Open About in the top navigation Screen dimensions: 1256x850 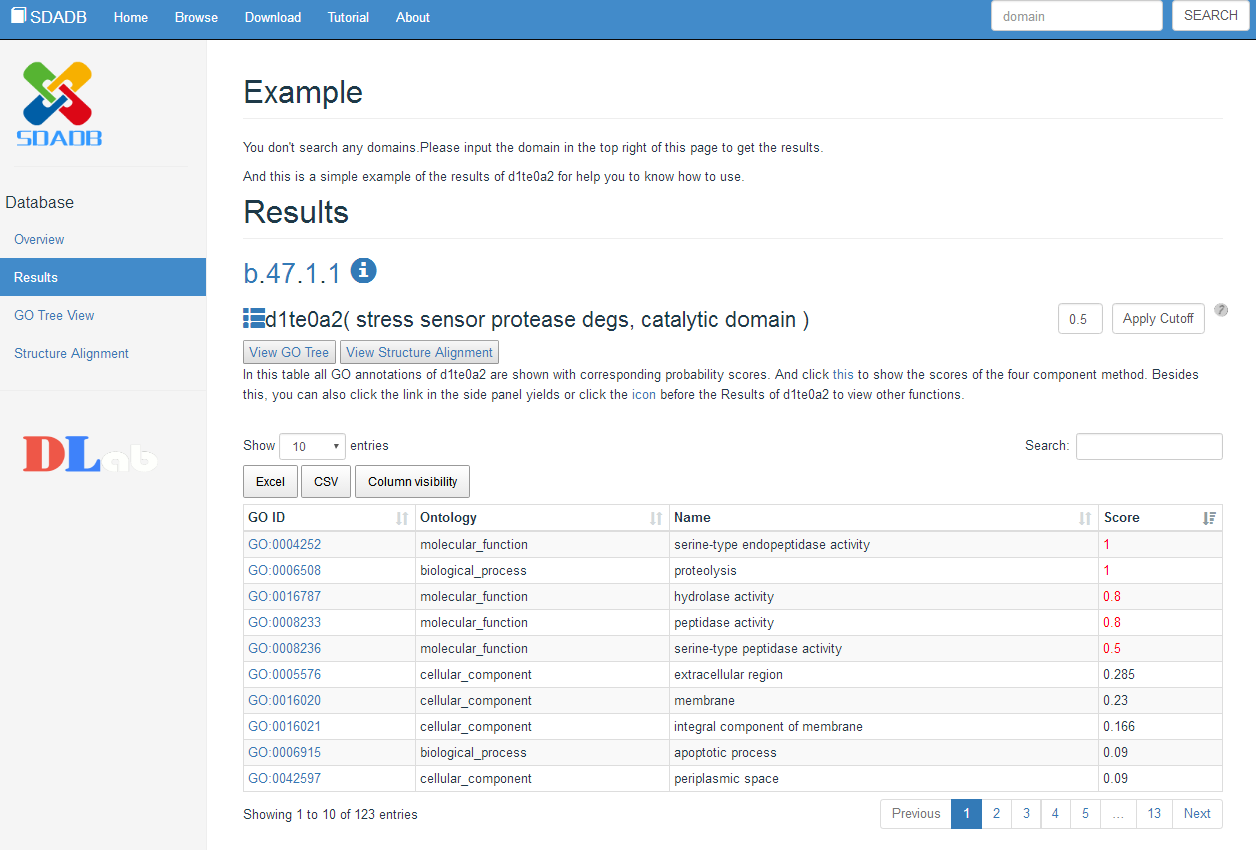tap(413, 18)
